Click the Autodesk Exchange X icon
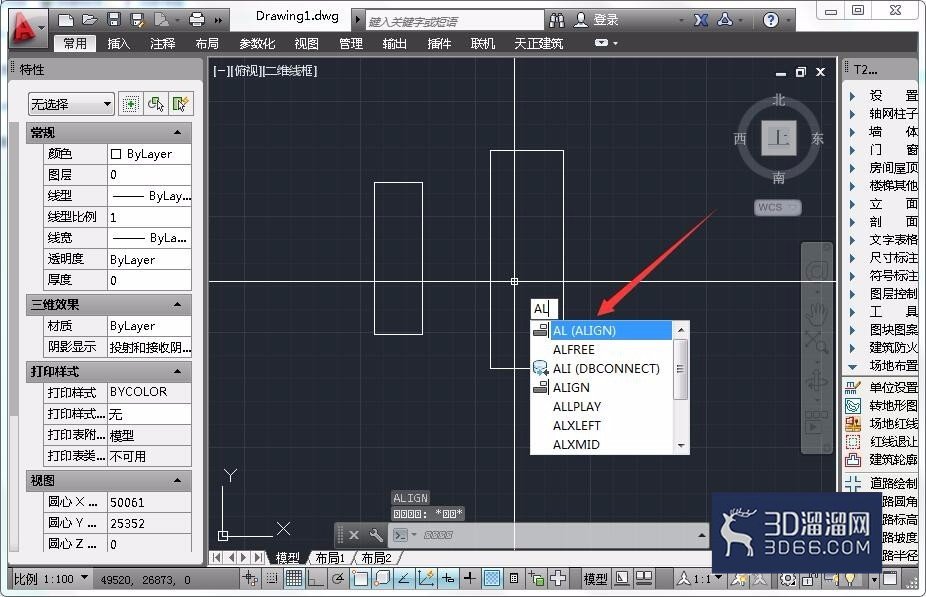 [701, 20]
